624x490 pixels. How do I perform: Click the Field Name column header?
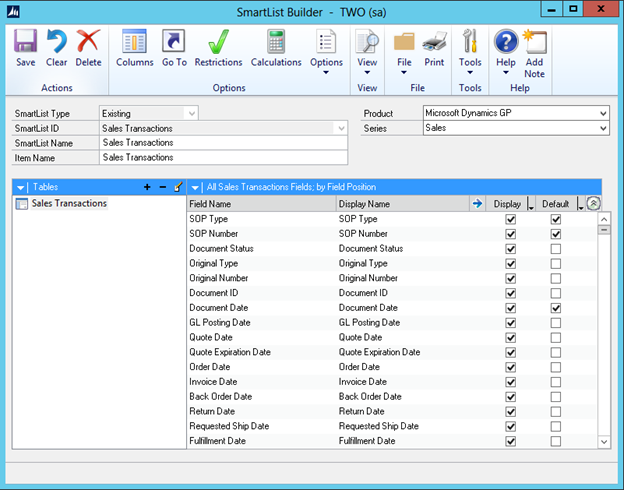point(261,204)
